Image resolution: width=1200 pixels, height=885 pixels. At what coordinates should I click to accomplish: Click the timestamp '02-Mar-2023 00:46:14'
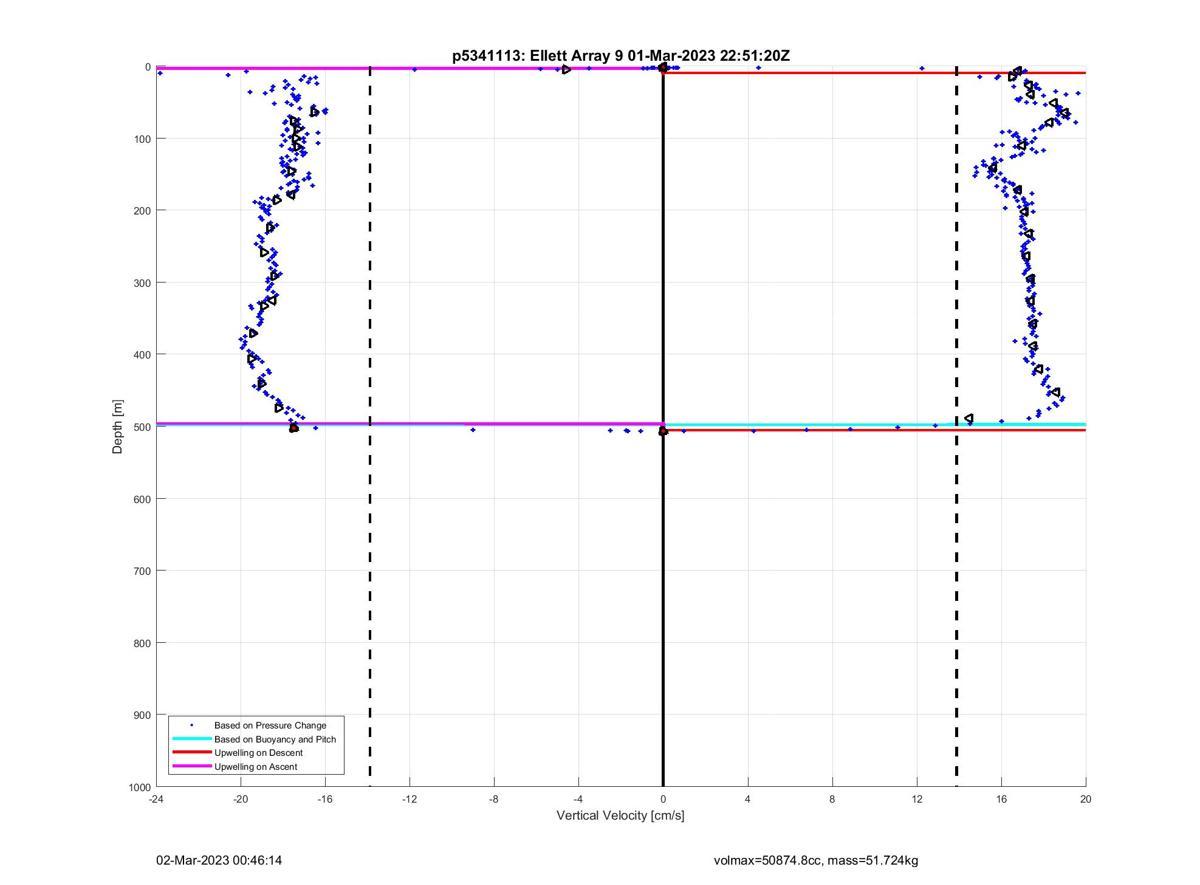(219, 860)
